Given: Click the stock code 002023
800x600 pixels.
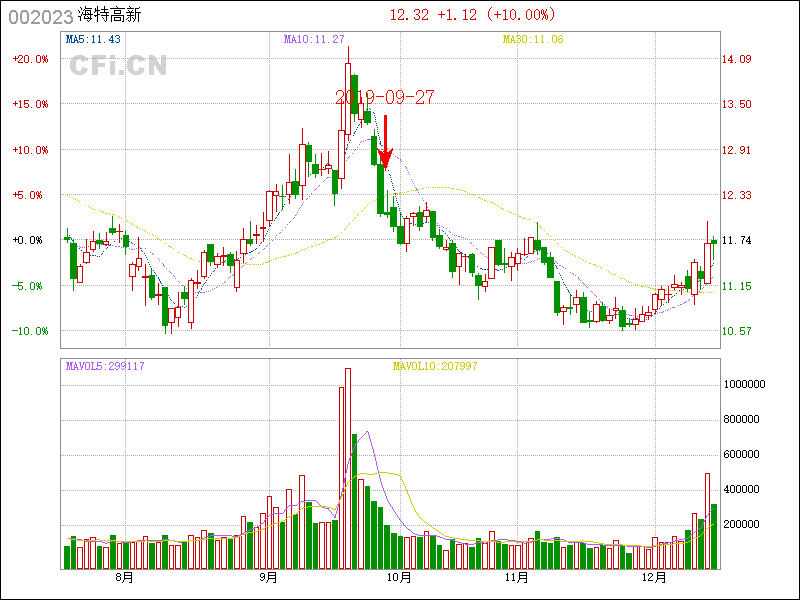Looking at the screenshot, I should pyautogui.click(x=41, y=17).
